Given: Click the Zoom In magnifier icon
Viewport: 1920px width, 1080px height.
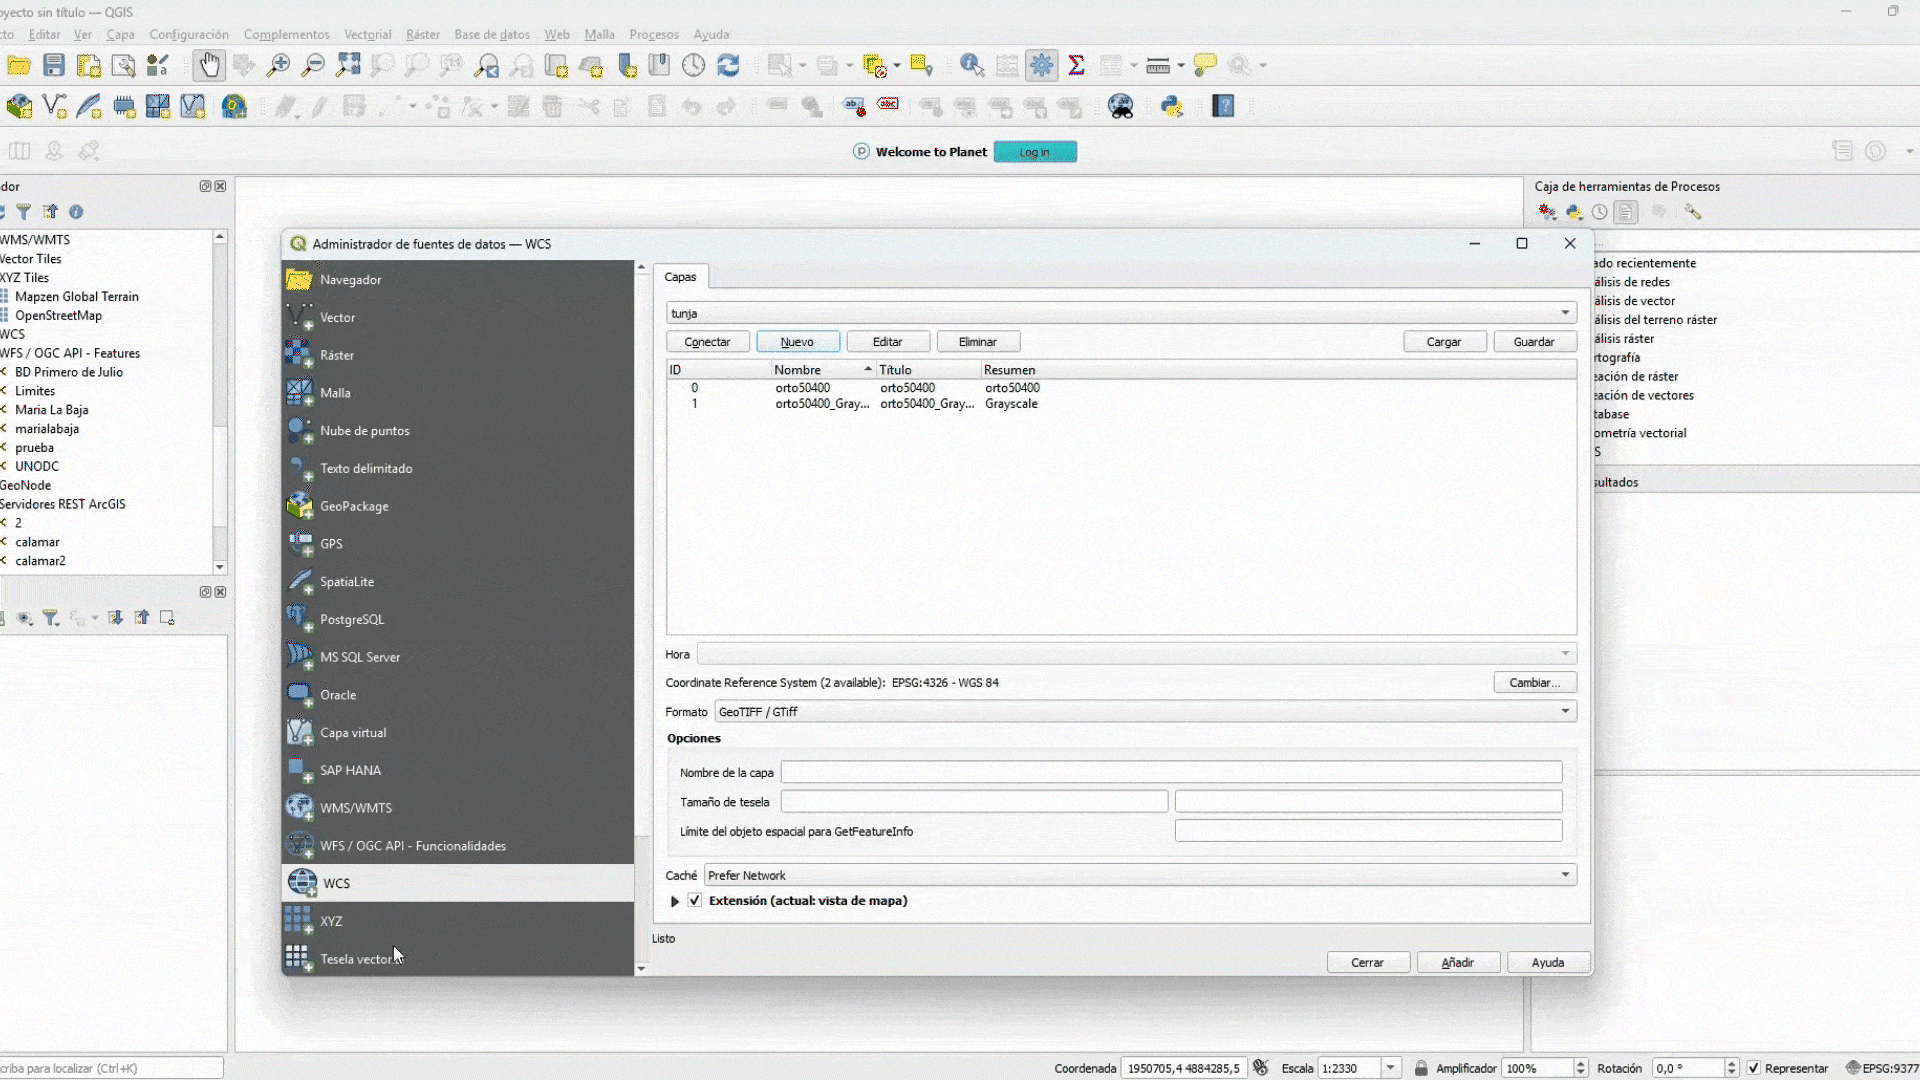Looking at the screenshot, I should click(x=278, y=66).
